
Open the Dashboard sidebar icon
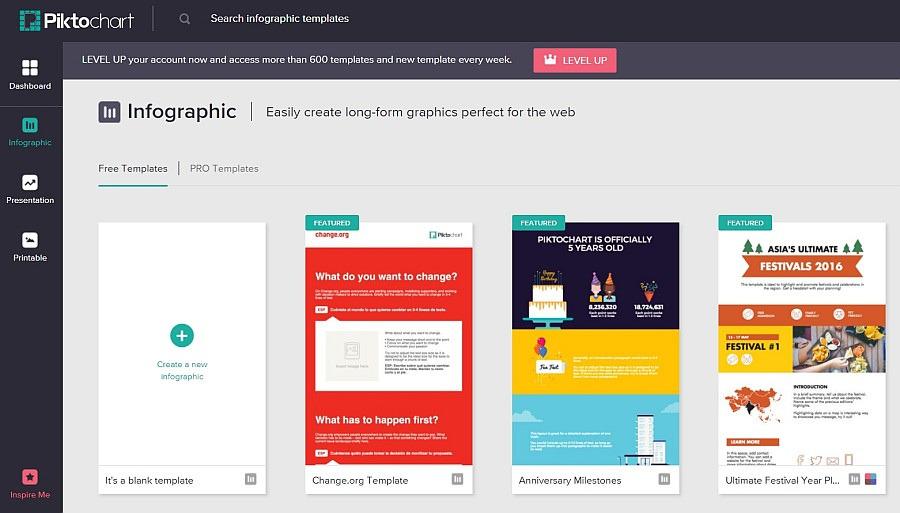30,68
